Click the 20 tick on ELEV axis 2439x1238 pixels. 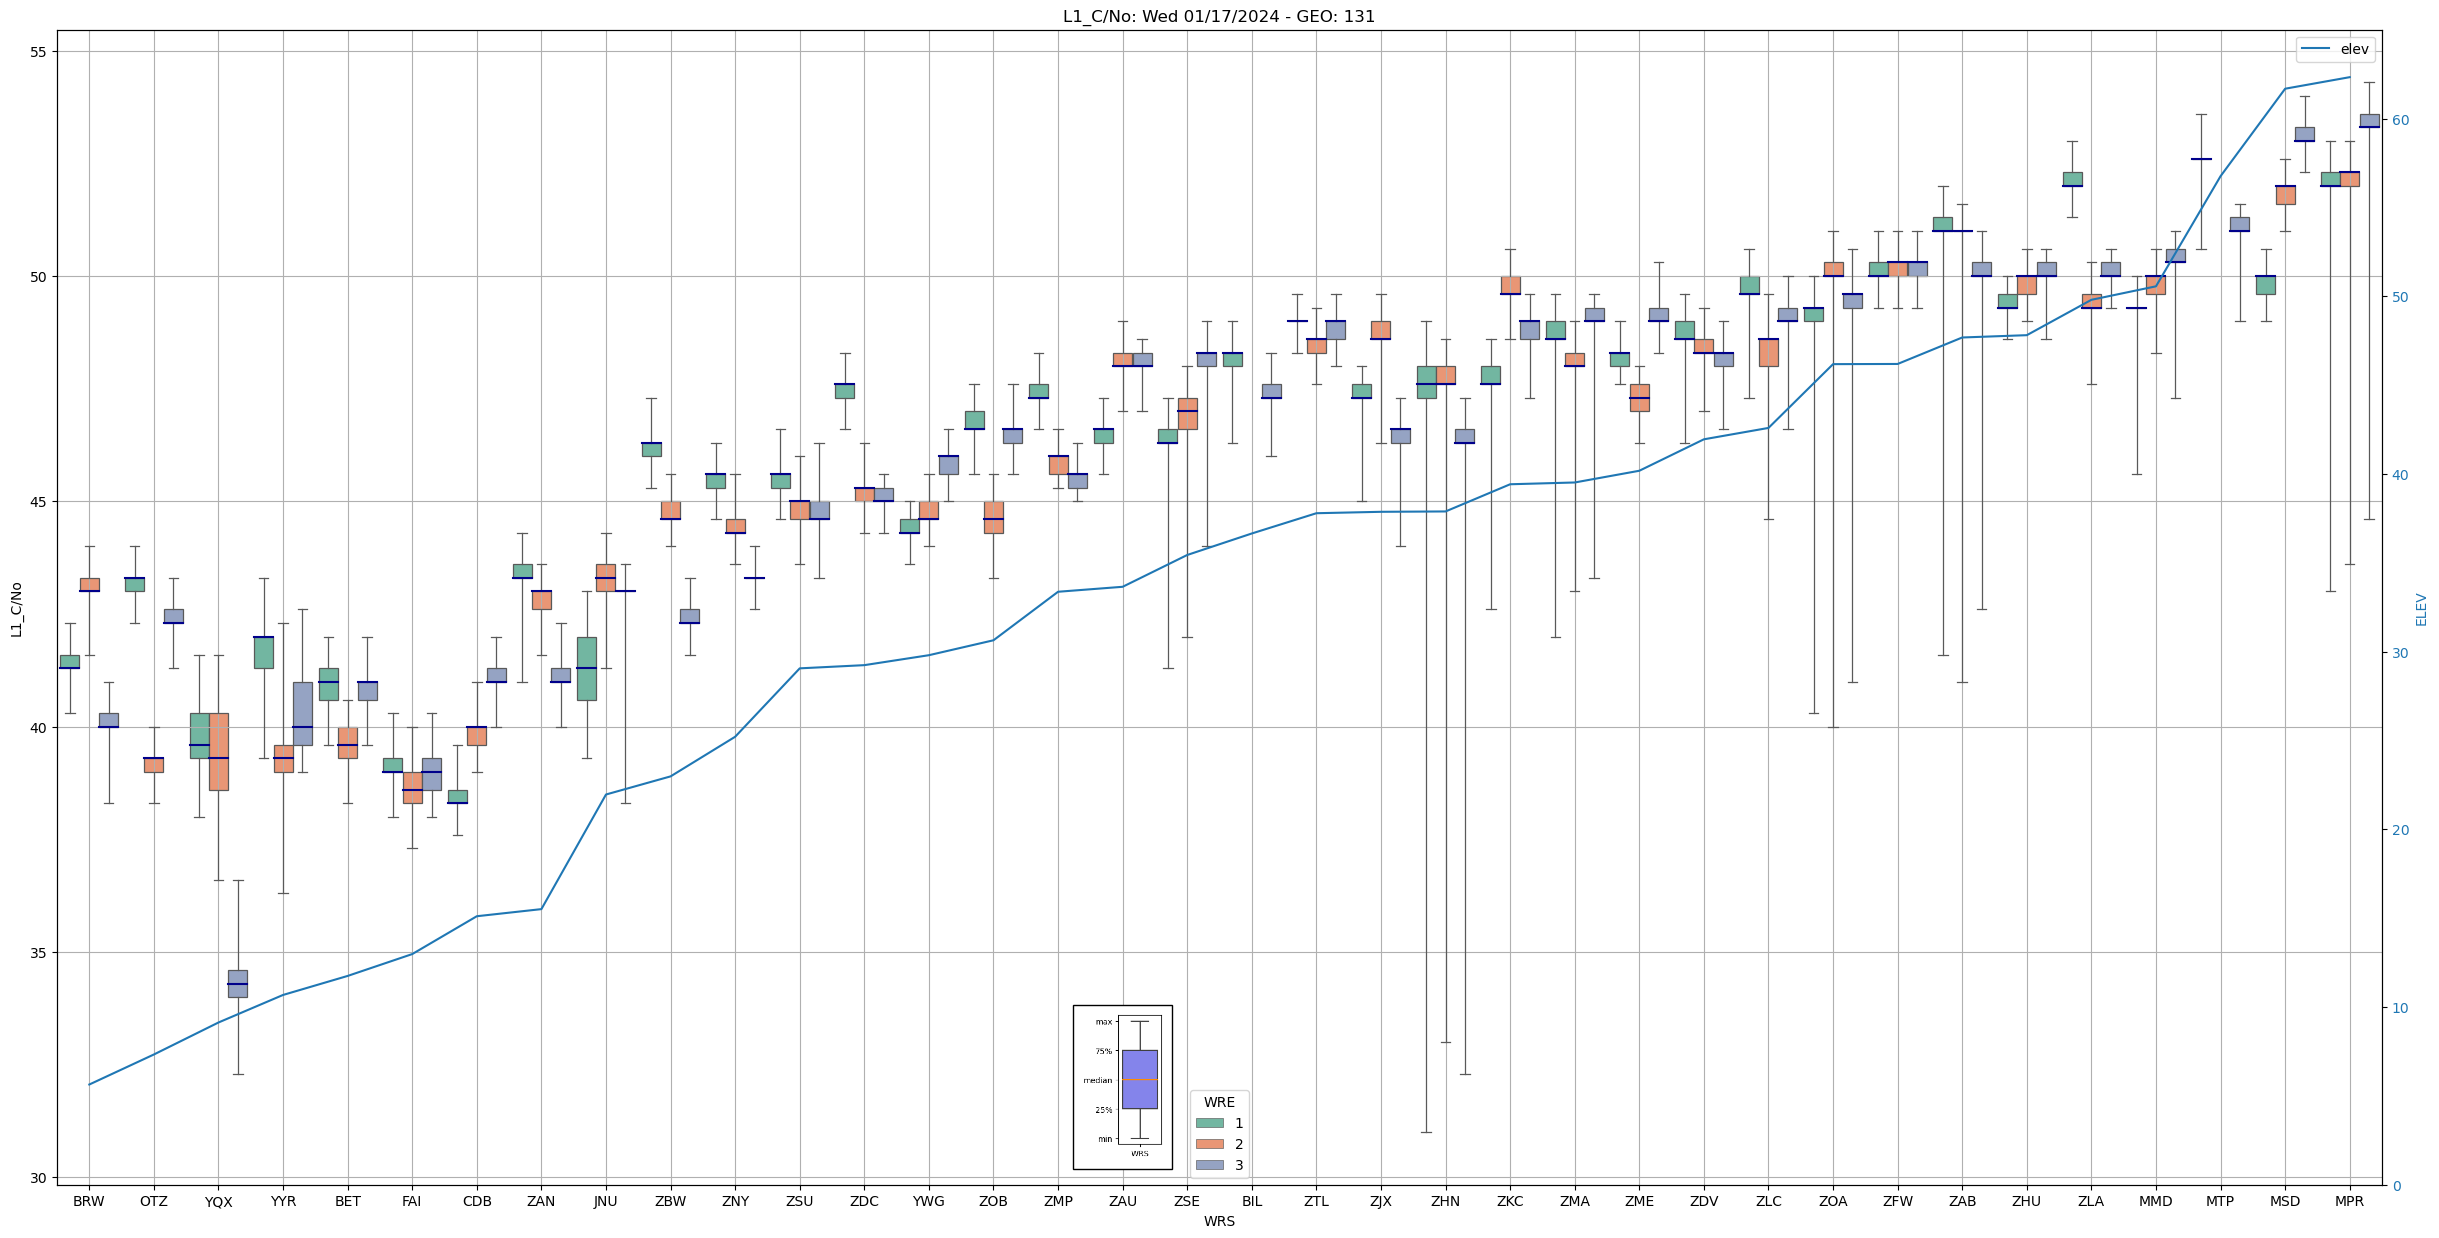coord(2400,830)
